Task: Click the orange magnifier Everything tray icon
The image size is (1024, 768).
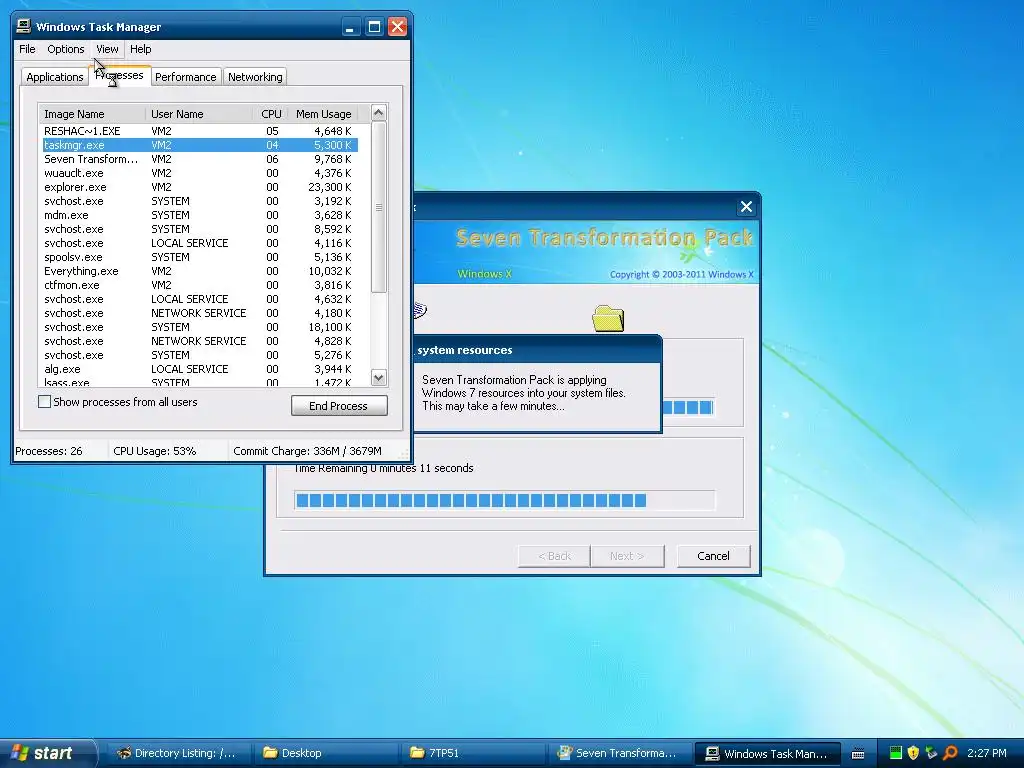Action: pos(950,753)
